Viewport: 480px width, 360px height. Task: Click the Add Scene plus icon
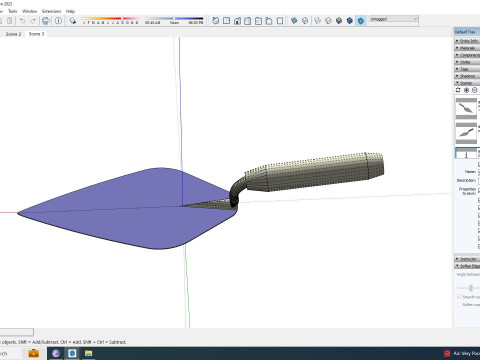tap(466, 90)
